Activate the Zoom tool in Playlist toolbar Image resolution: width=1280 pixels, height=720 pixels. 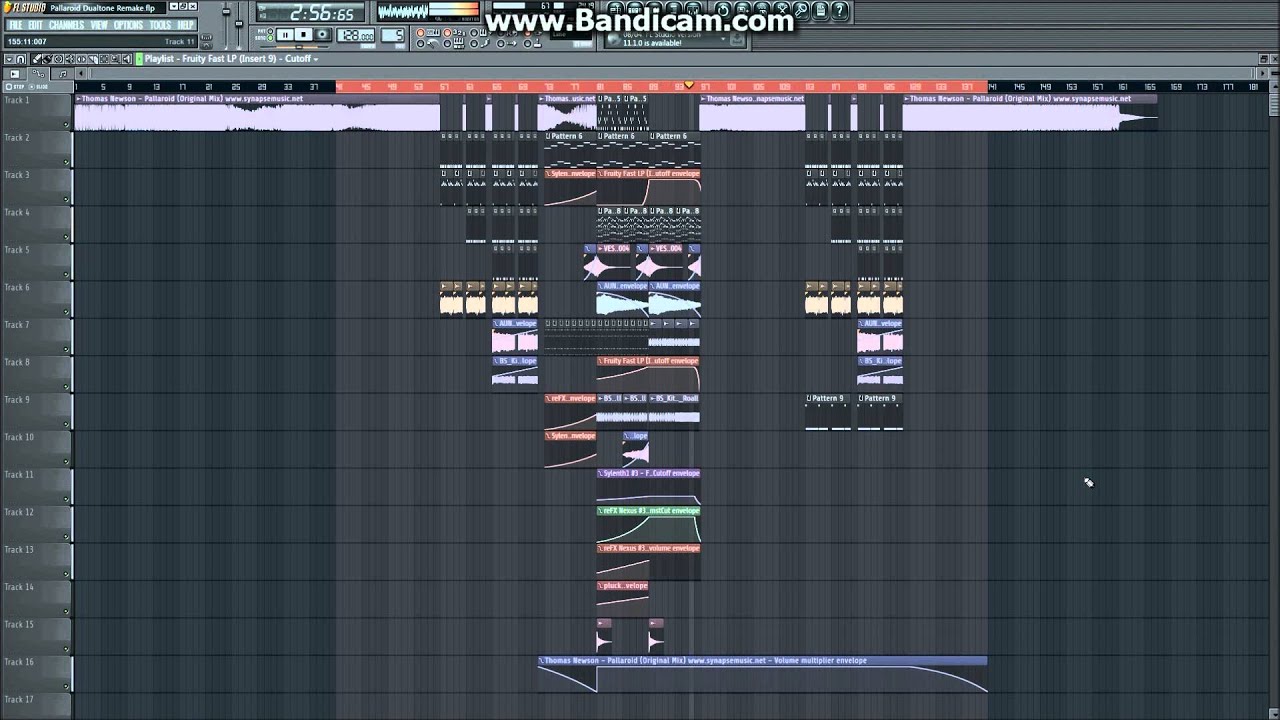[x=115, y=59]
